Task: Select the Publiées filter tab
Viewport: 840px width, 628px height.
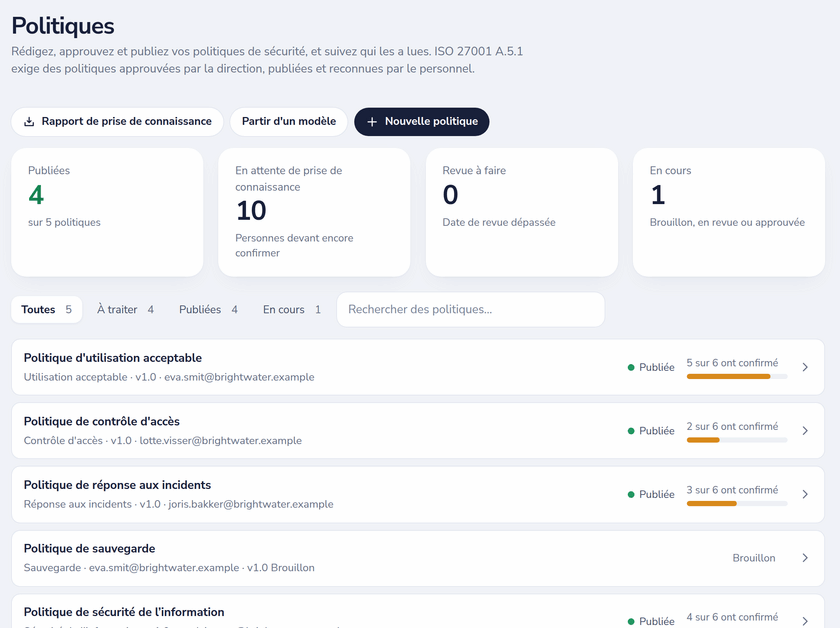Action: click(208, 310)
